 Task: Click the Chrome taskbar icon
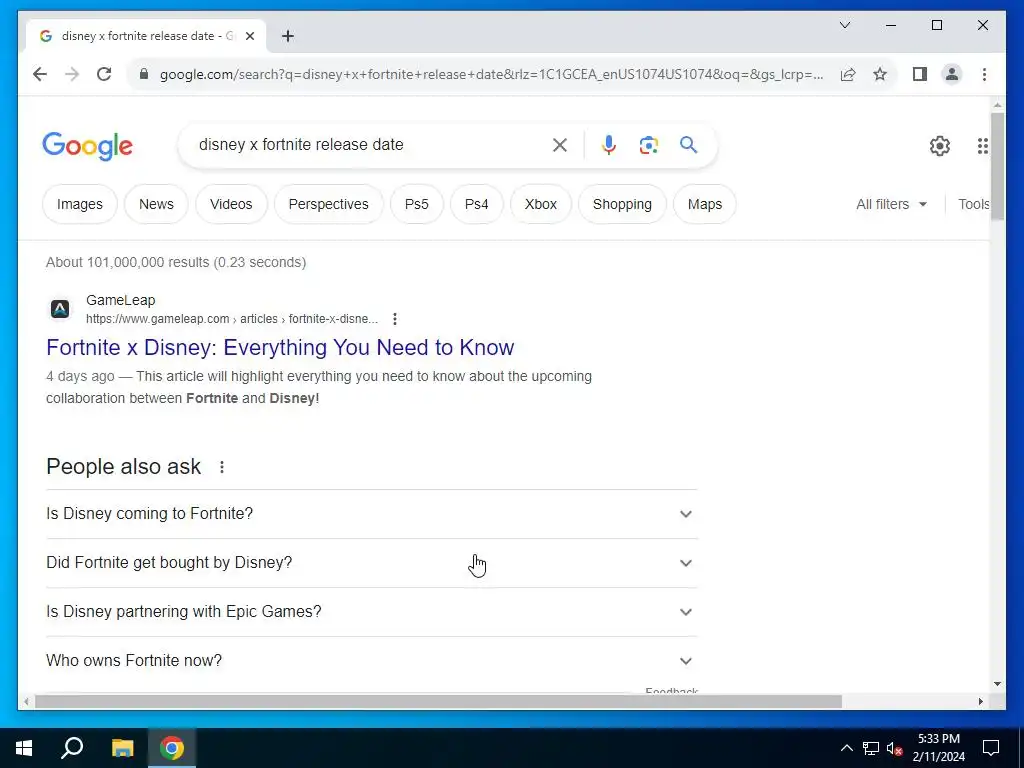[x=172, y=748]
